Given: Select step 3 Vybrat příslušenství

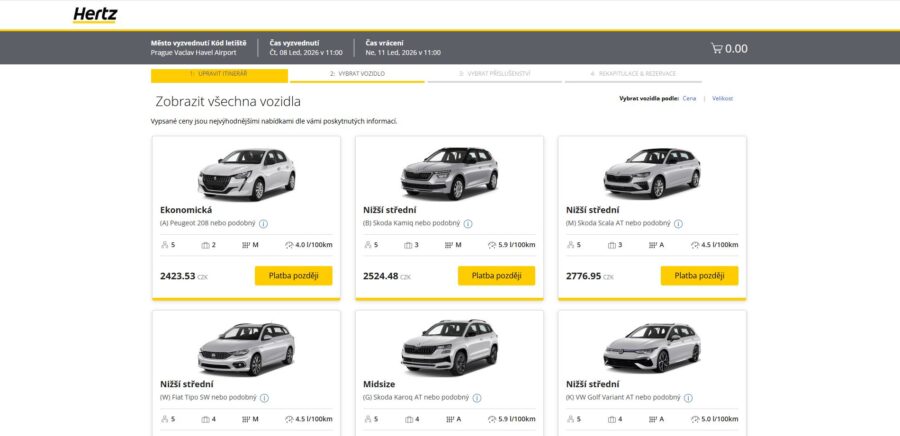Looking at the screenshot, I should [494, 75].
